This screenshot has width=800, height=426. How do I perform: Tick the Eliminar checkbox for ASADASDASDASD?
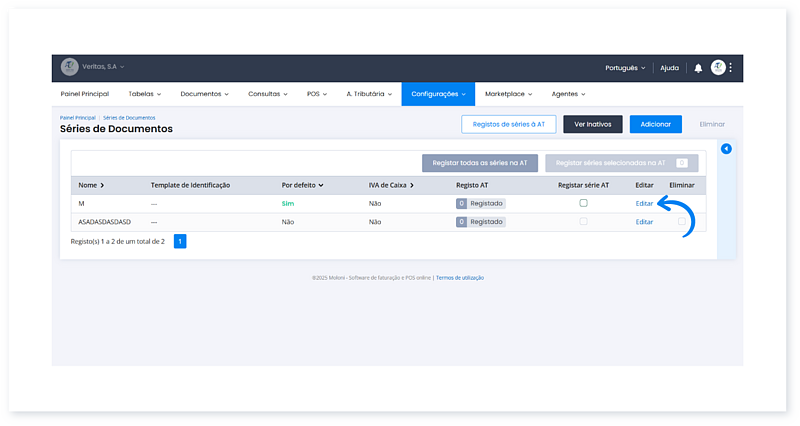tap(682, 222)
